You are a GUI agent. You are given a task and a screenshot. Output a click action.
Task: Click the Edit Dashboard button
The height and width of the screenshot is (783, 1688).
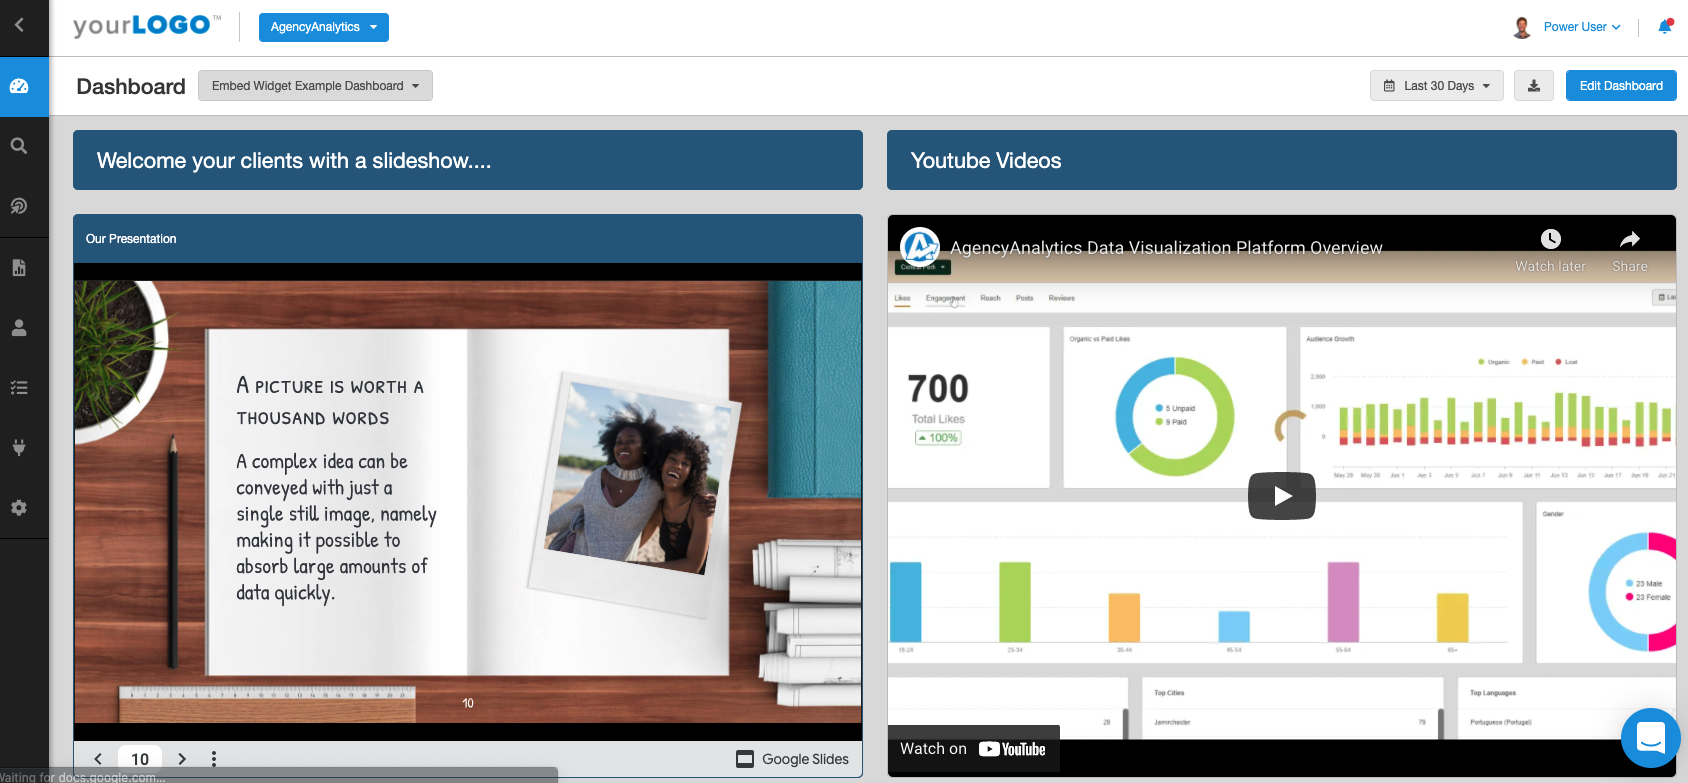point(1621,86)
